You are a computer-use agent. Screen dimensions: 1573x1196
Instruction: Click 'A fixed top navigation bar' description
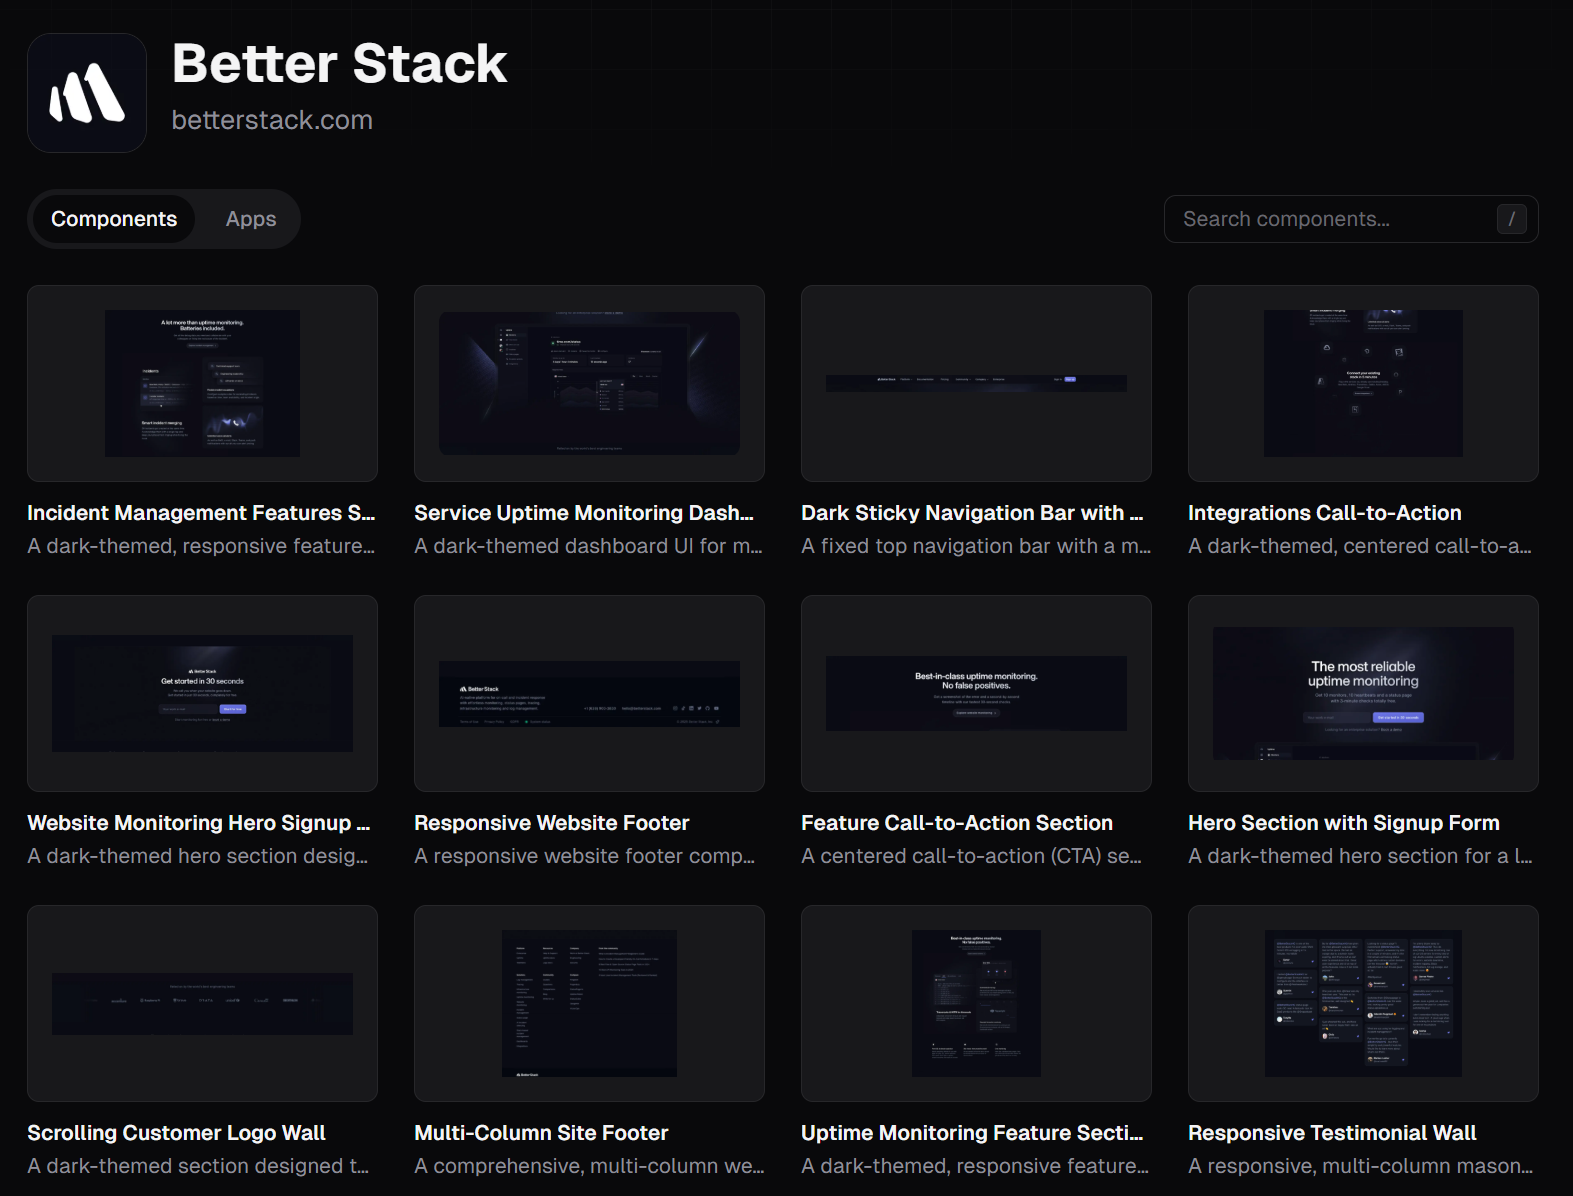tap(976, 546)
